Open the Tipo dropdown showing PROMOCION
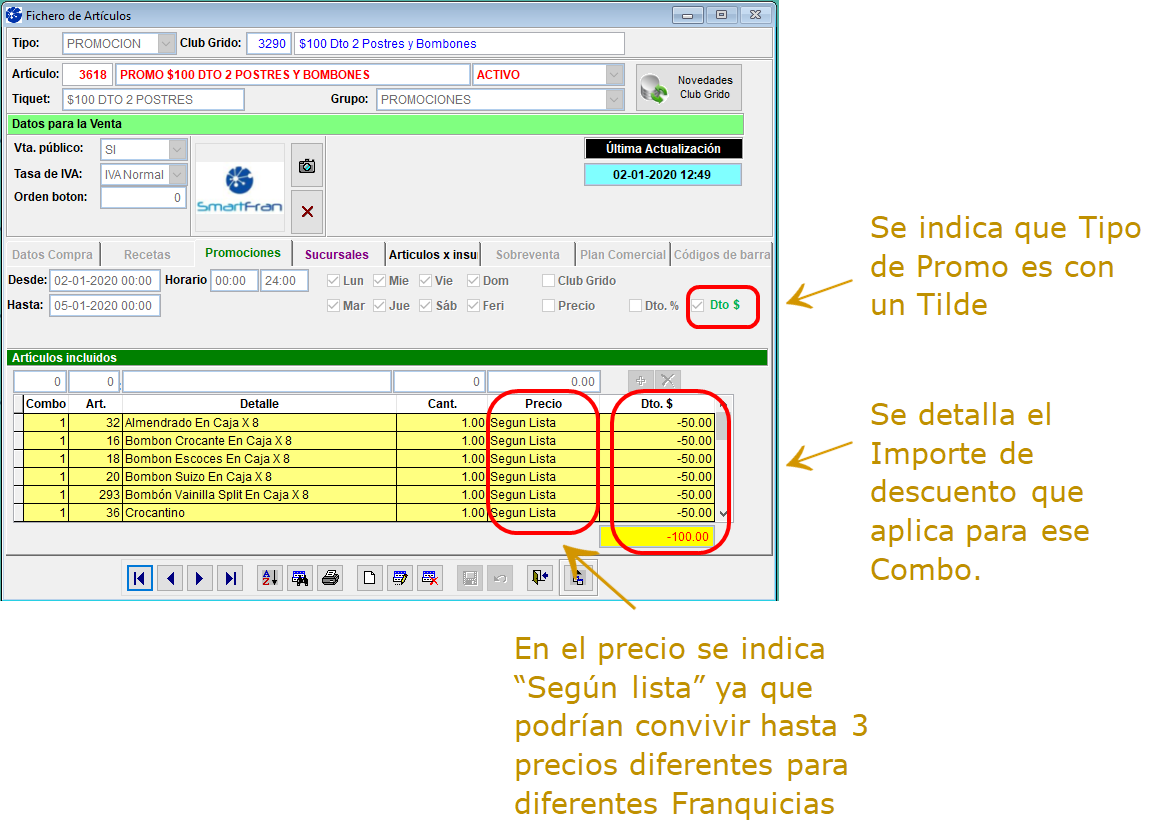 [166, 44]
